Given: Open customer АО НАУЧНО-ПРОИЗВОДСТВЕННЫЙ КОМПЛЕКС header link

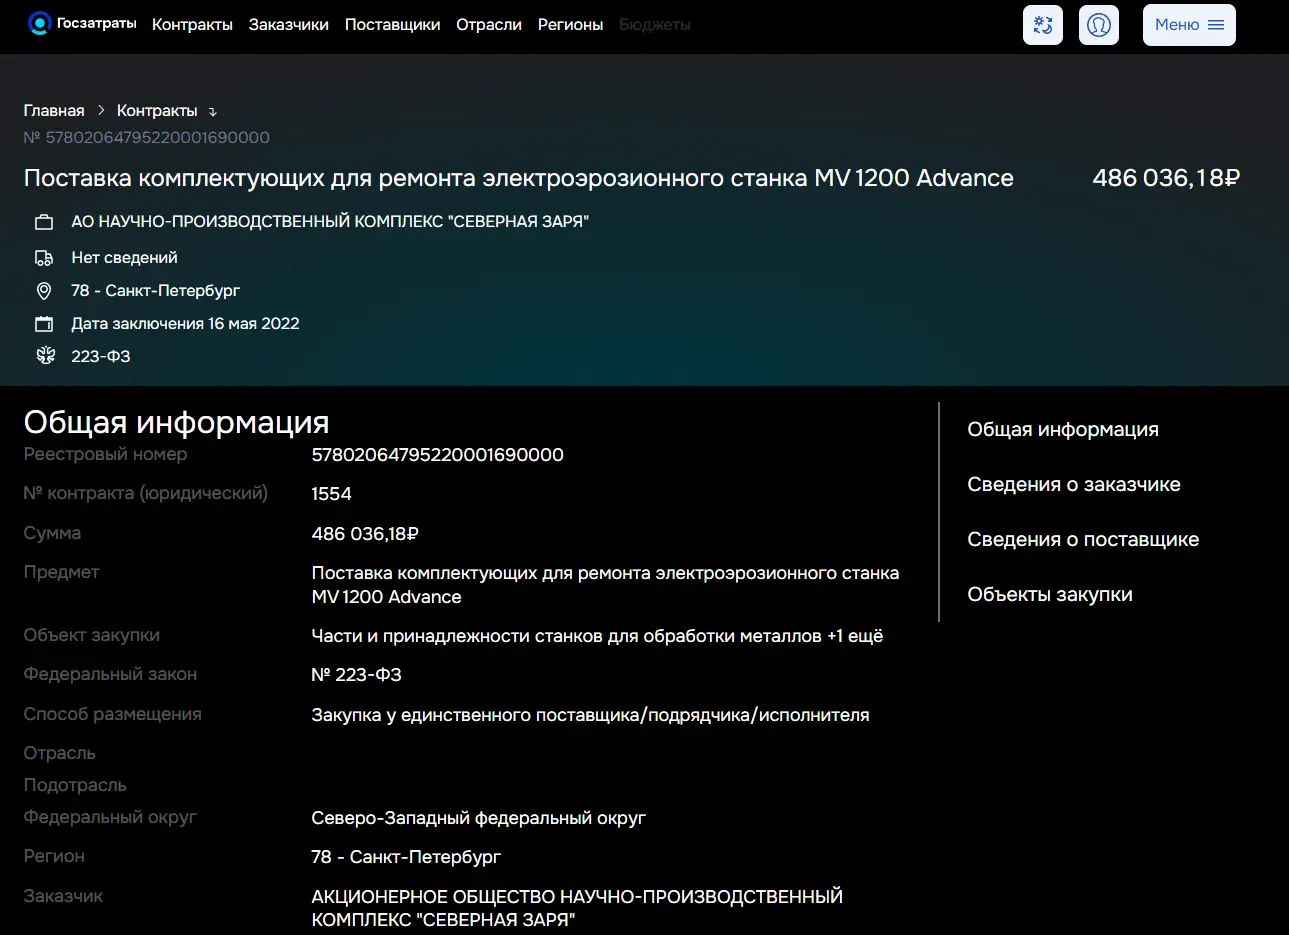Looking at the screenshot, I should (330, 222).
